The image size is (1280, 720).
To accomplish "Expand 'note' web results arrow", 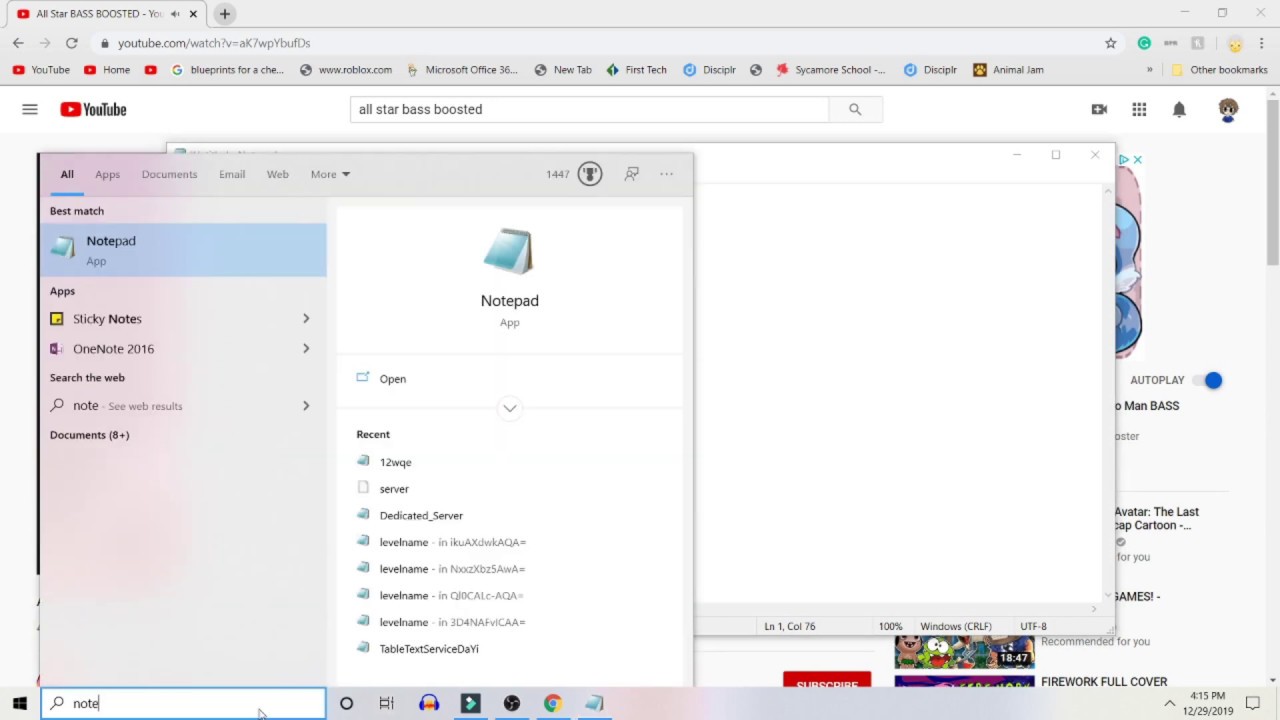I will [x=306, y=406].
